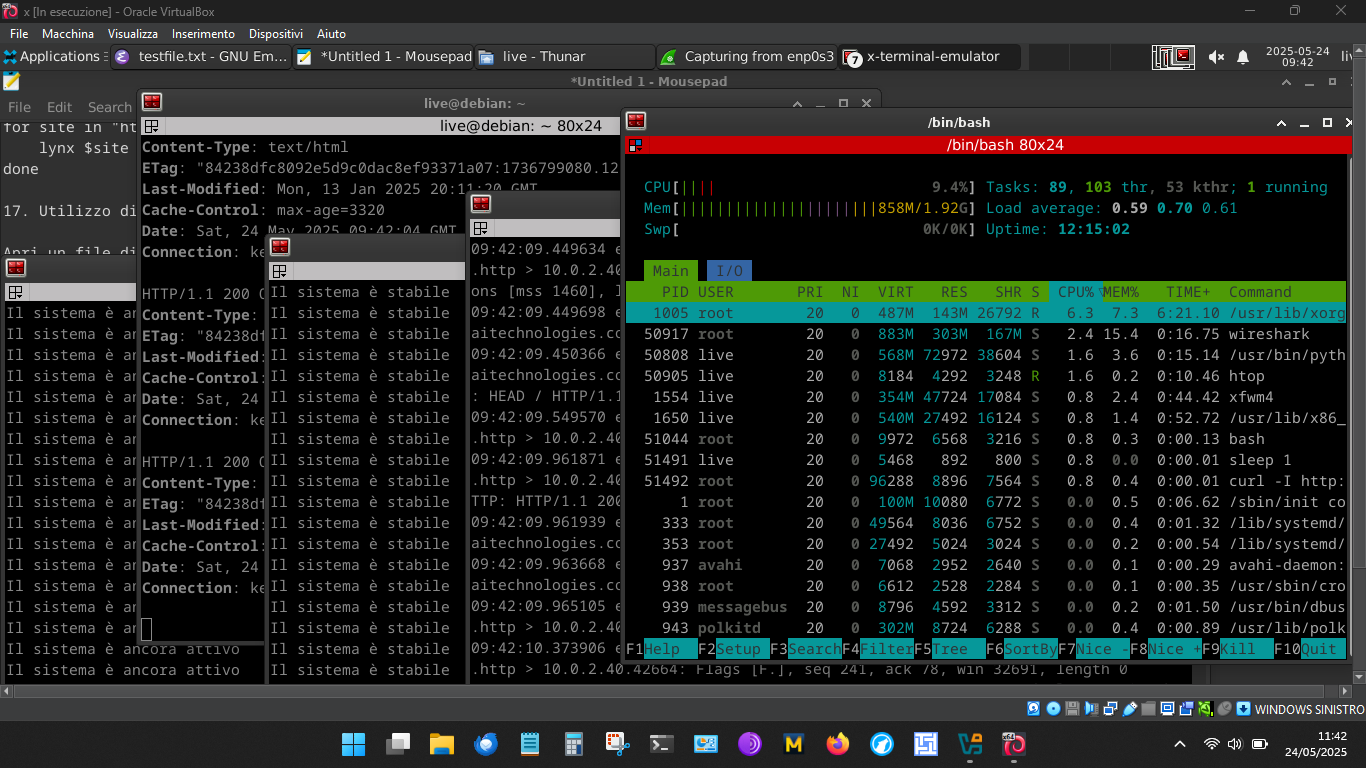
Task: Open Mousepad's Edit menu
Action: (59, 107)
